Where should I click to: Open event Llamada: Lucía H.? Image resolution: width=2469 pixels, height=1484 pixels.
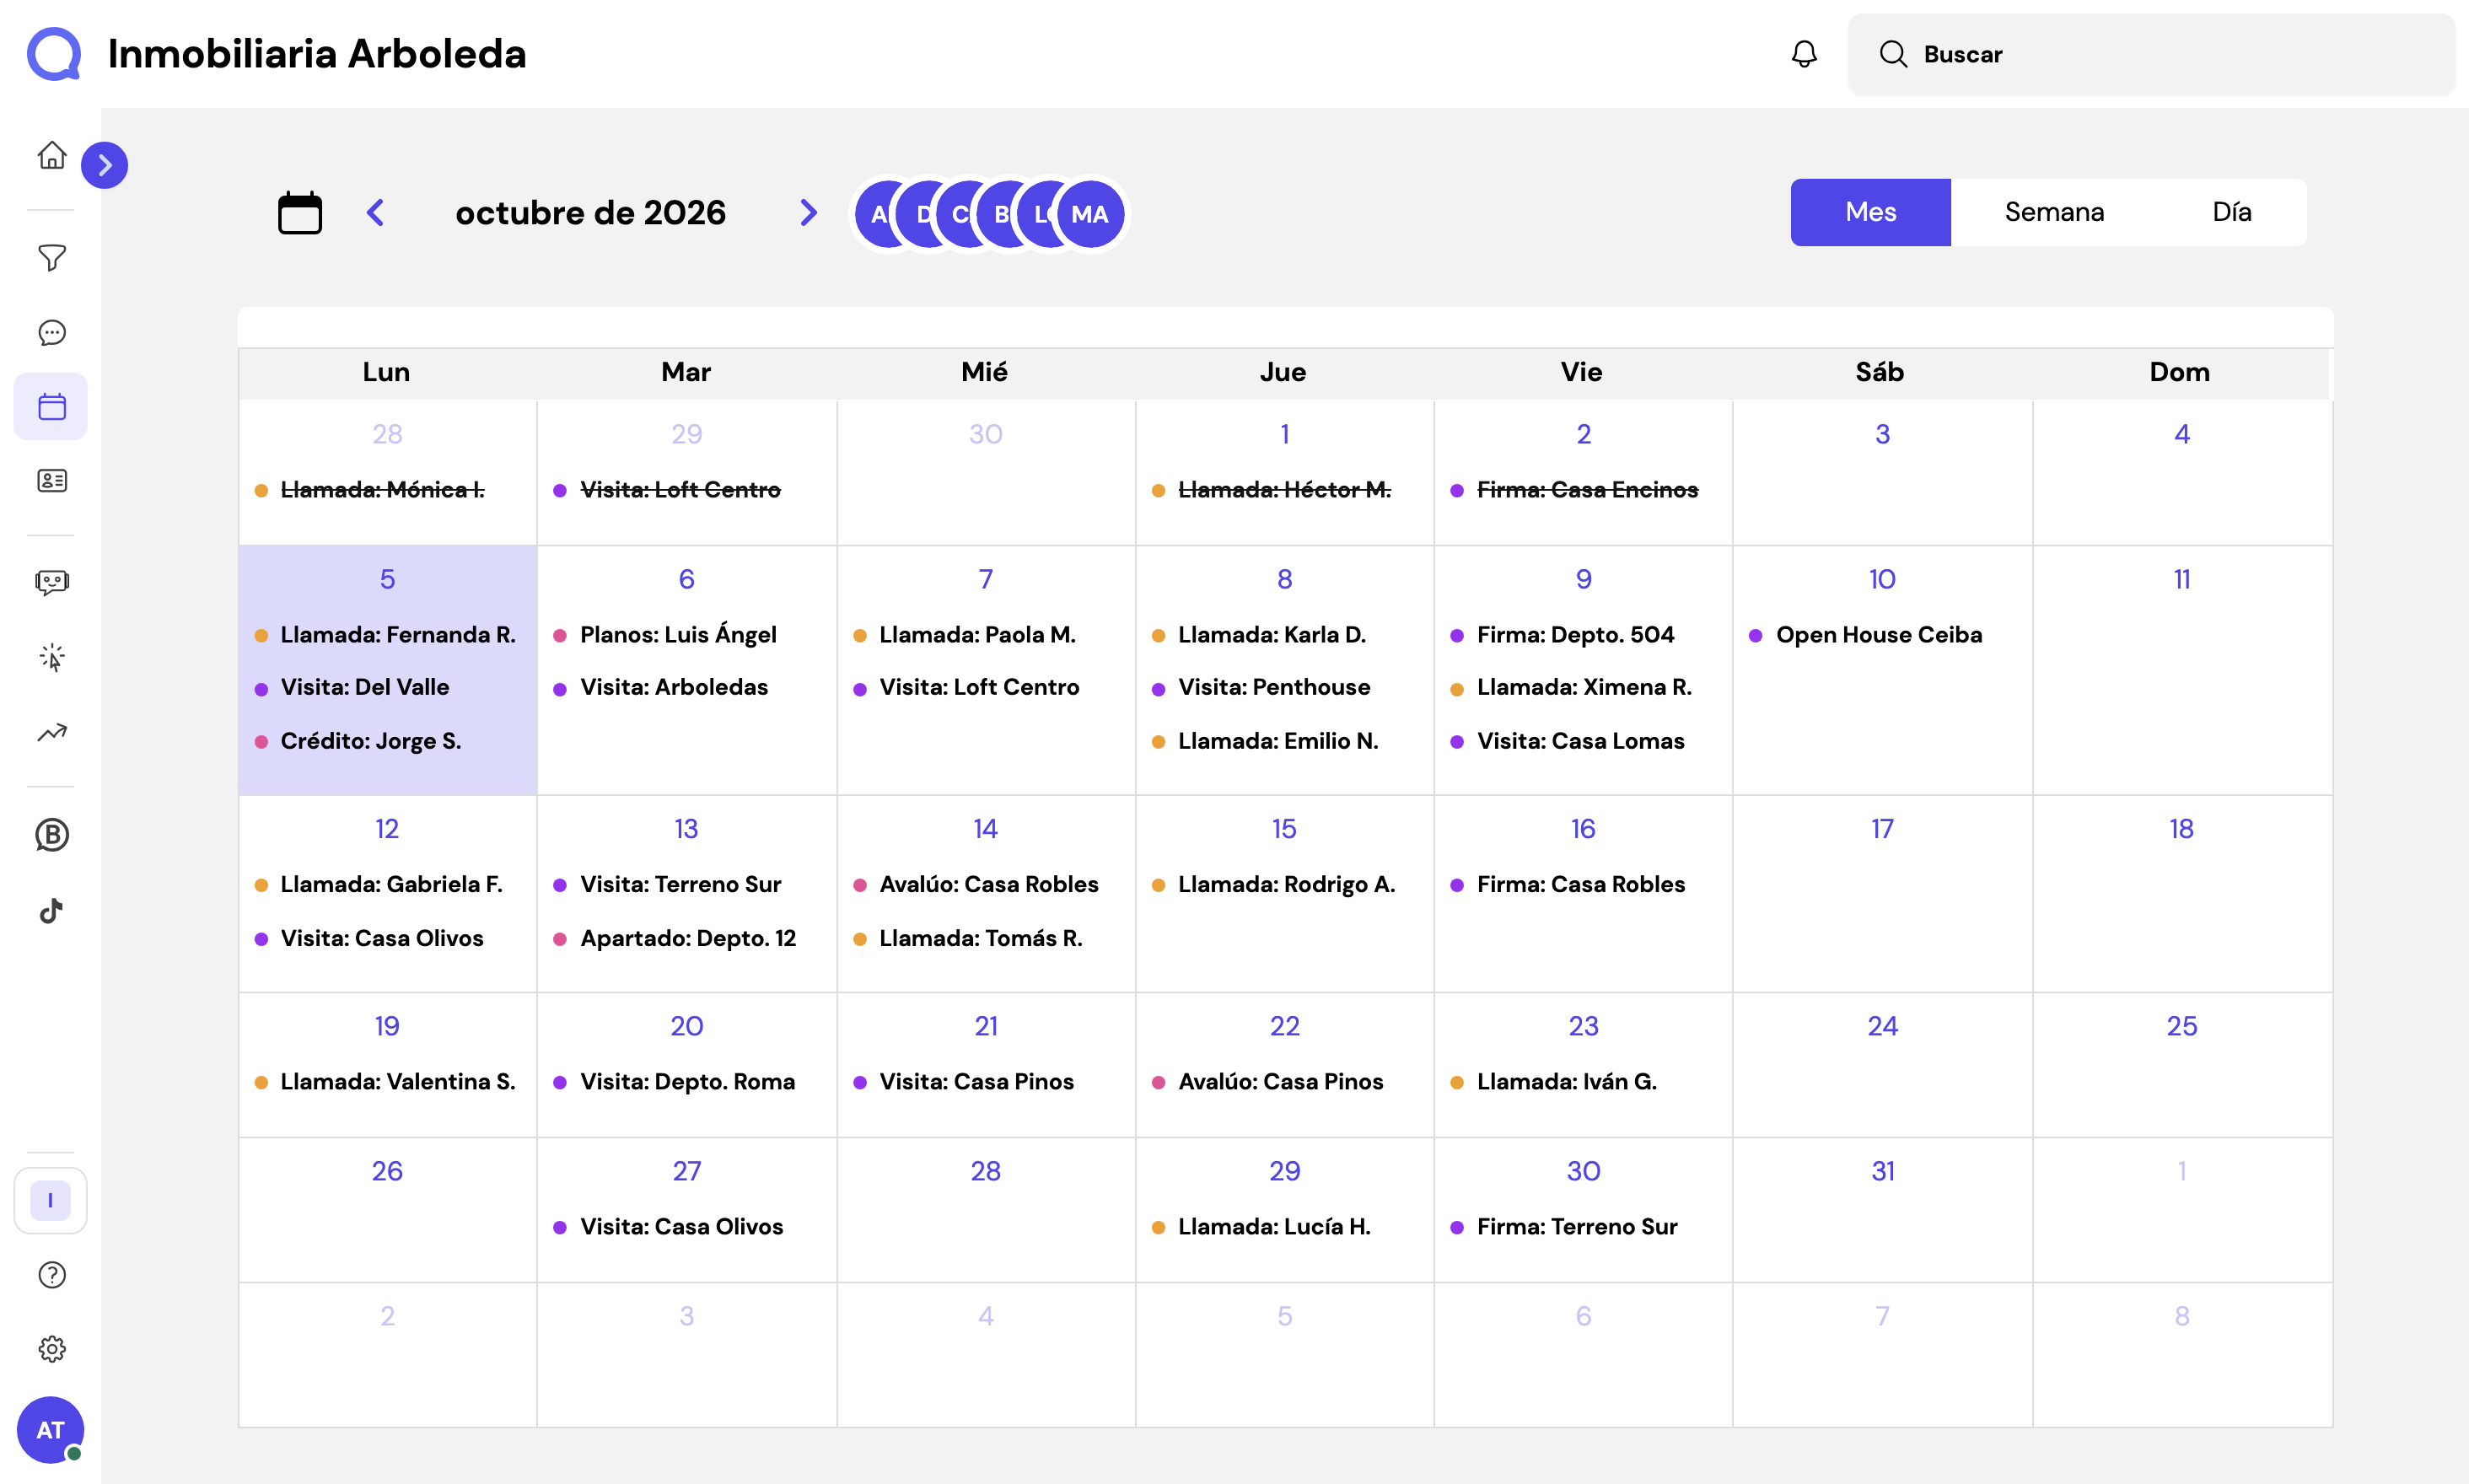pyautogui.click(x=1262, y=1227)
